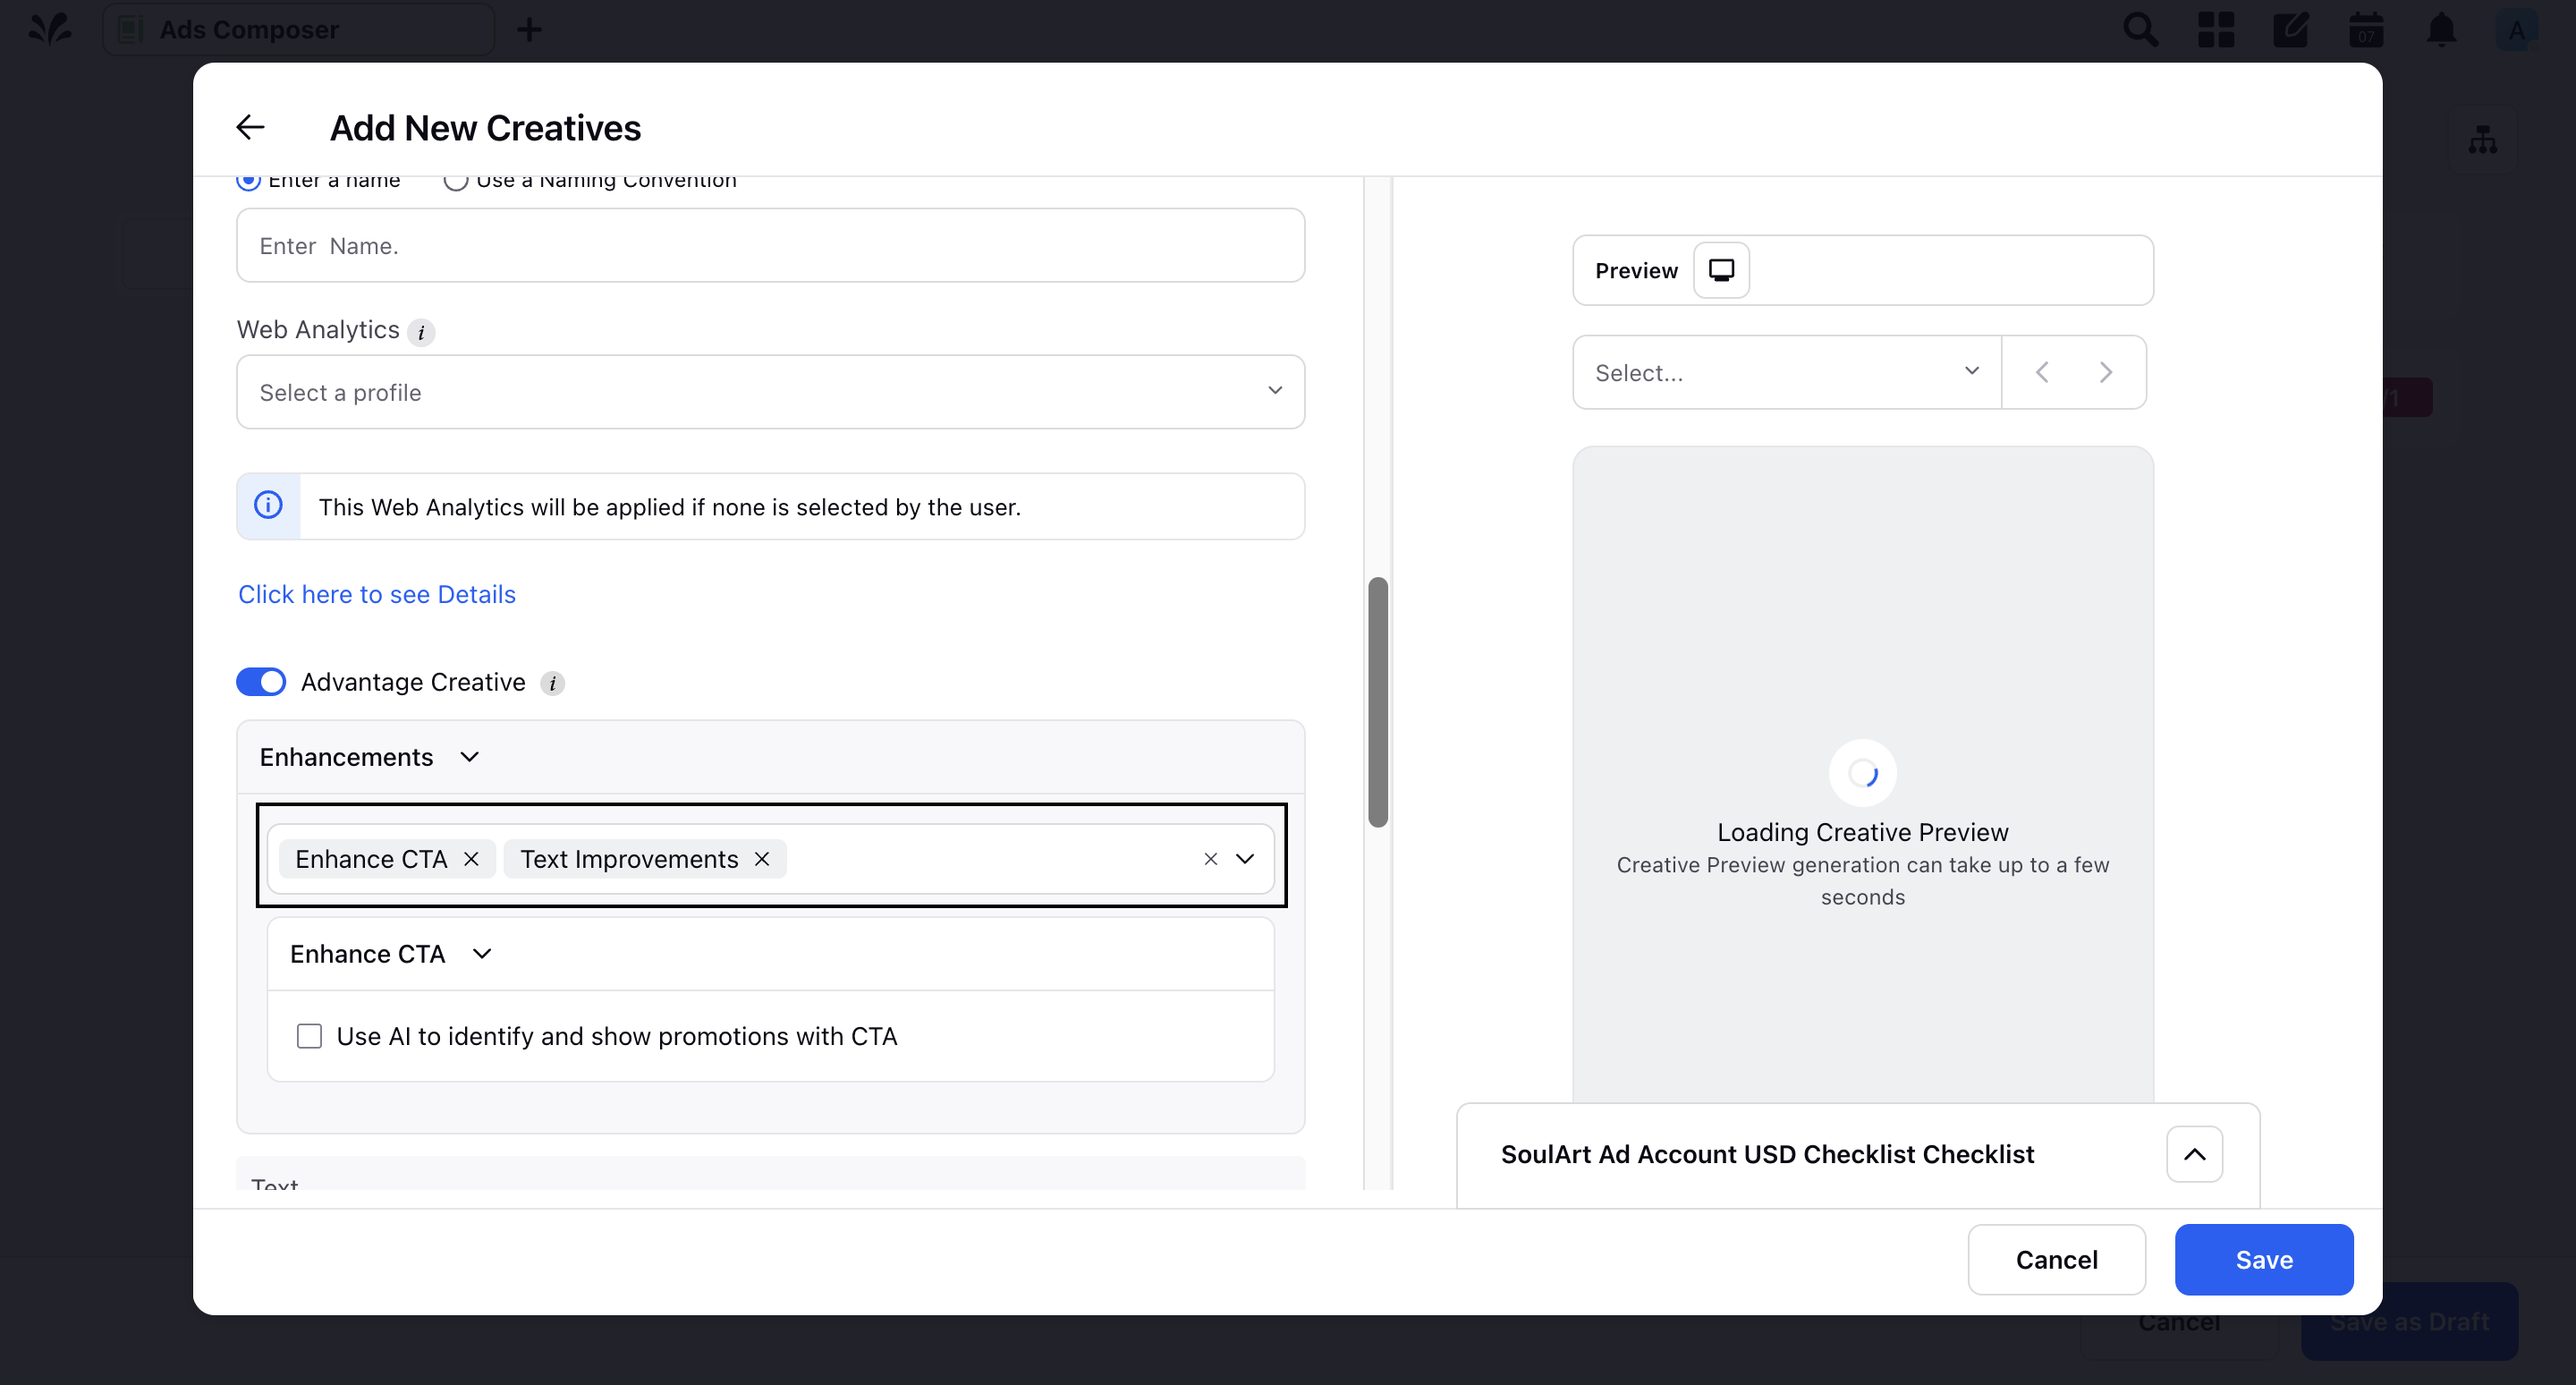Image resolution: width=2576 pixels, height=1385 pixels.
Task: Go to previous preview with left chevron
Action: pos(2042,372)
